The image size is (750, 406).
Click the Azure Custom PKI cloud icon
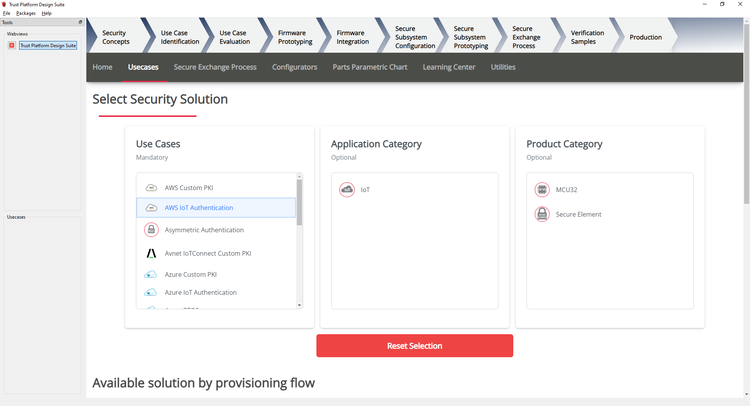pyautogui.click(x=151, y=274)
